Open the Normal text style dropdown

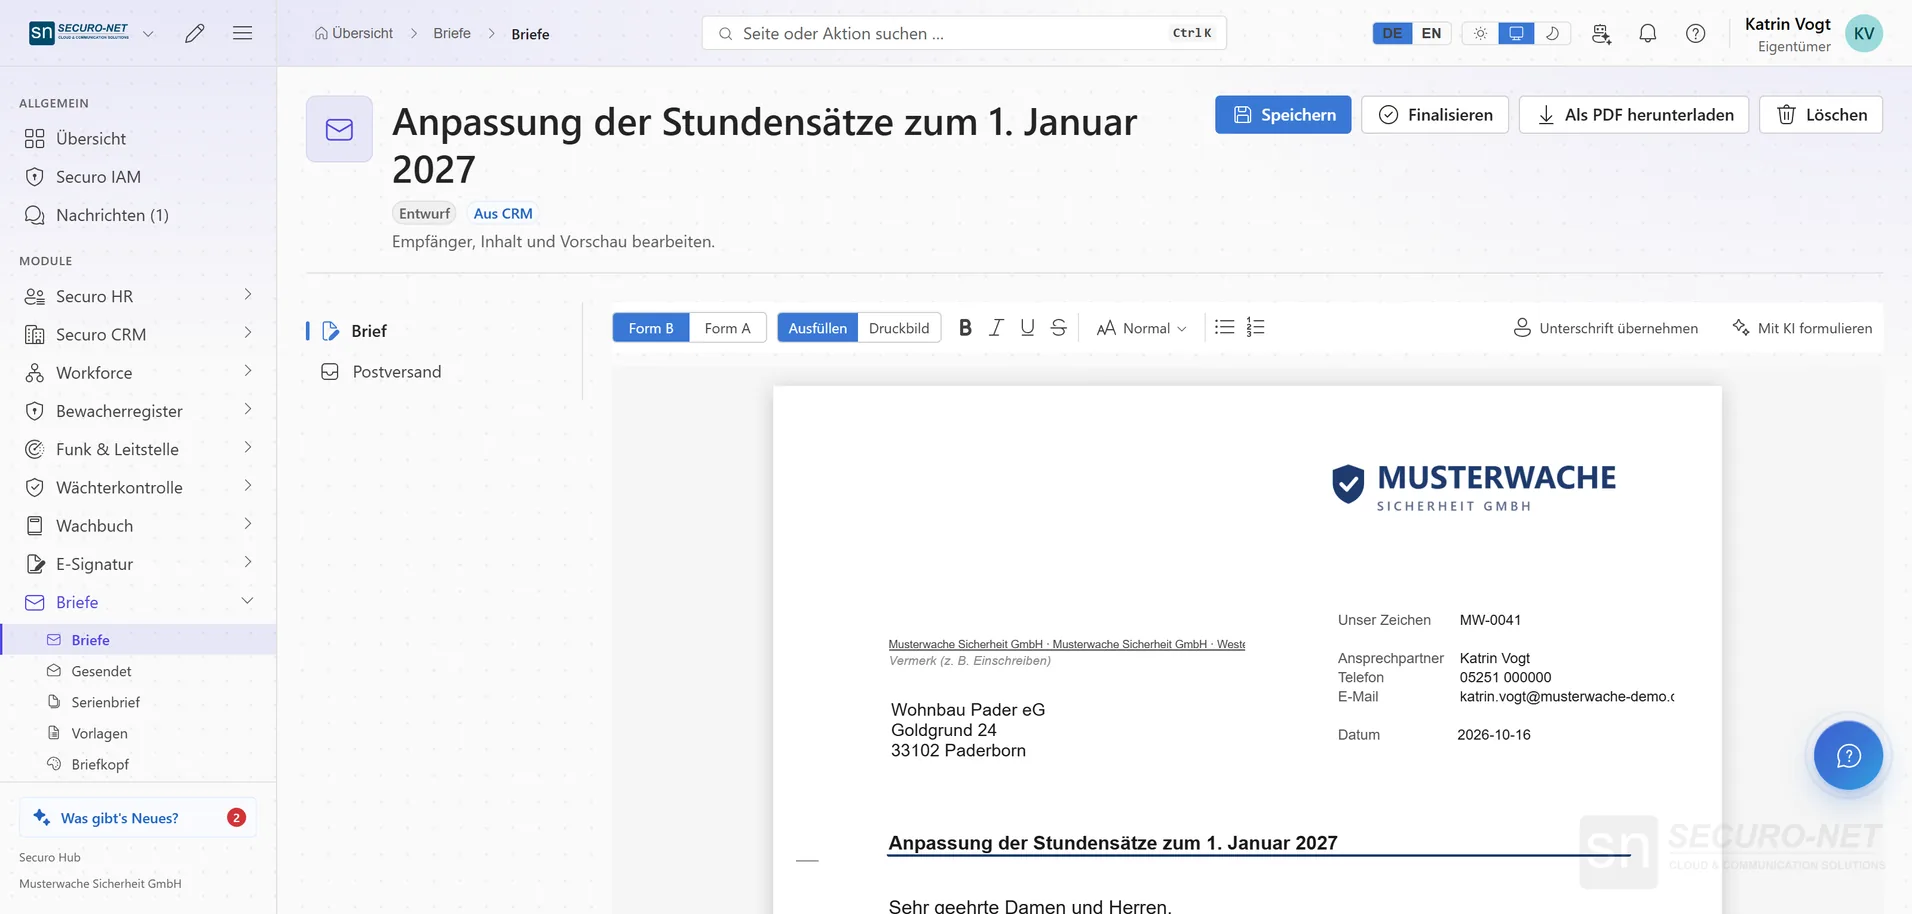tap(1141, 328)
